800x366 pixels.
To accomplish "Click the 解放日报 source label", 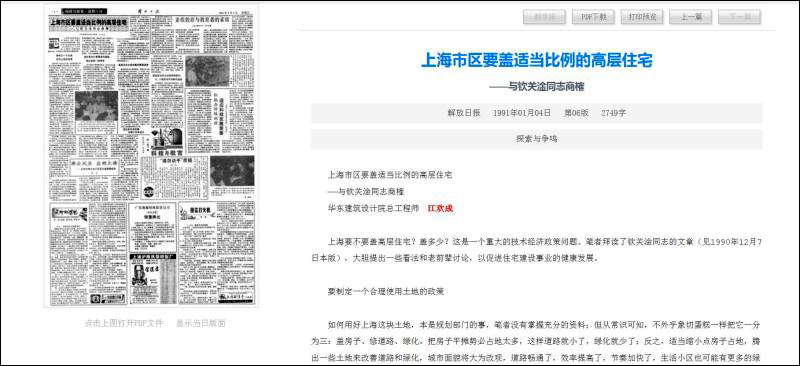I will pos(464,113).
